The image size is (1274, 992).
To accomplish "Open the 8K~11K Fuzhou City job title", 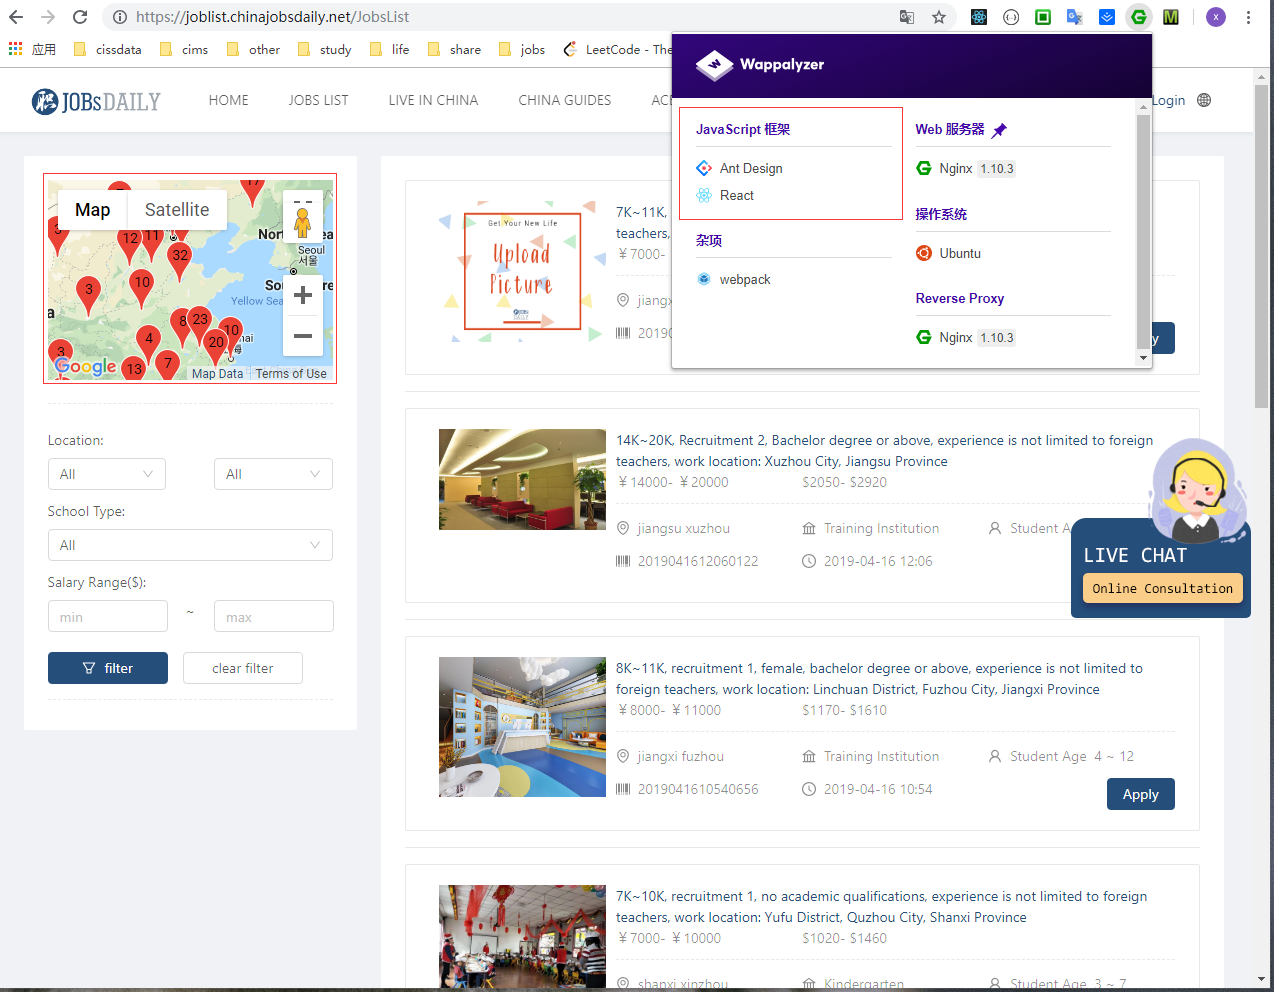I will point(879,679).
